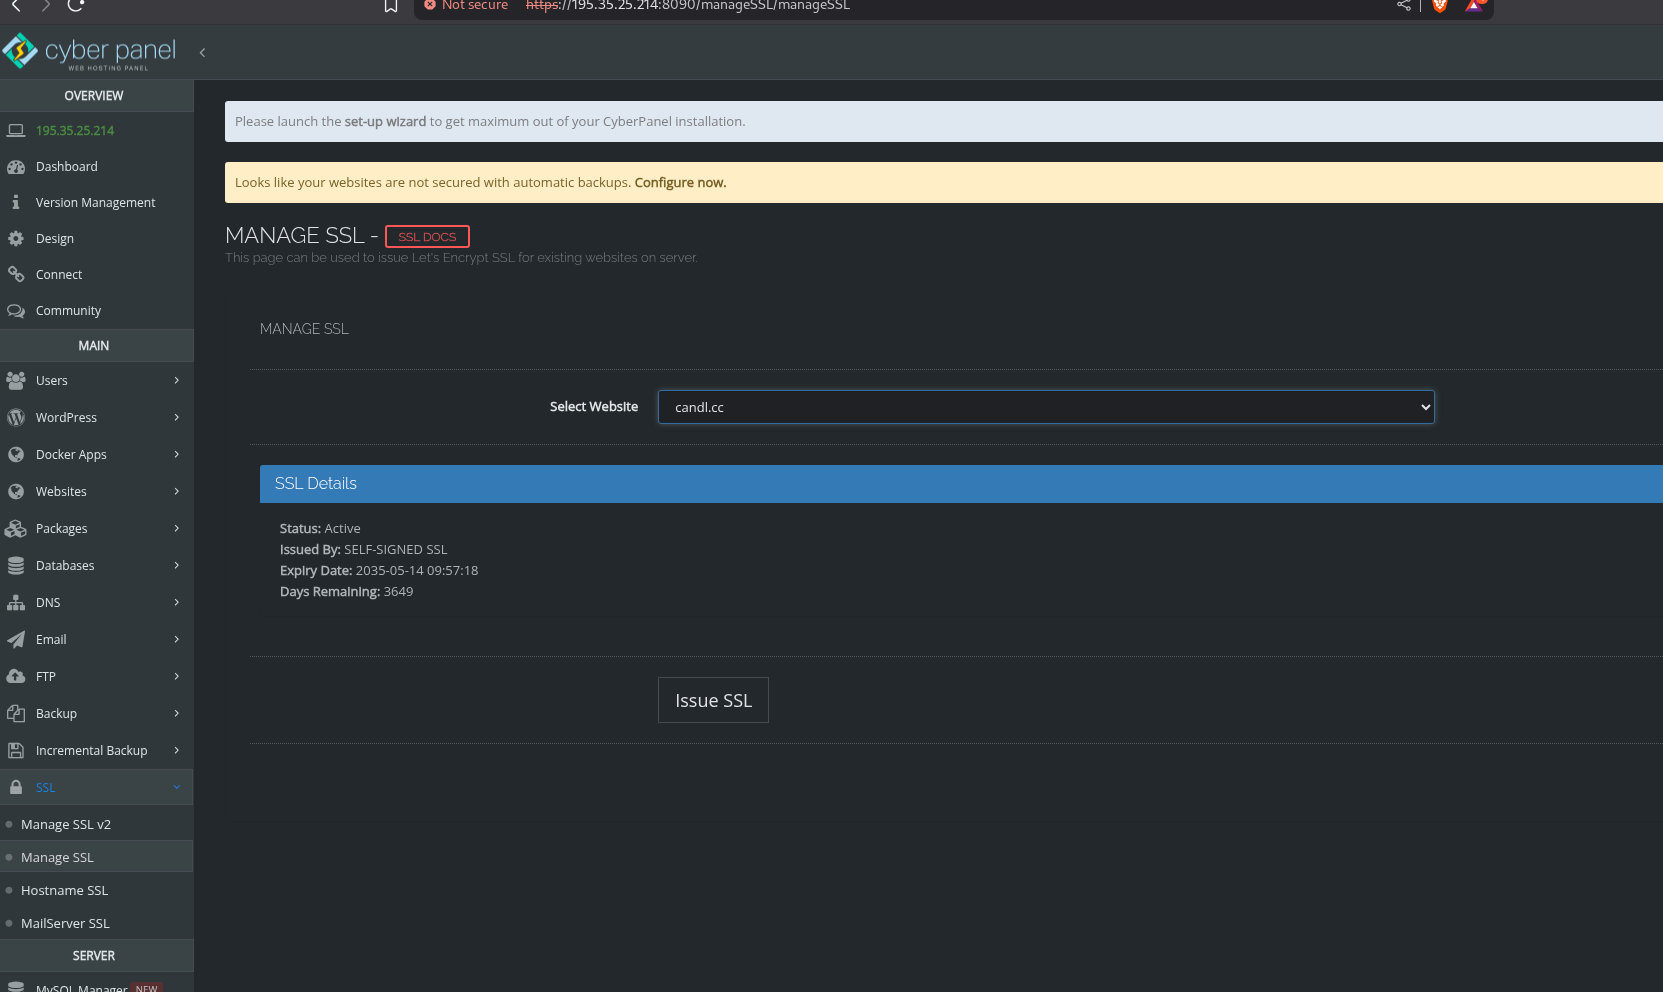This screenshot has height=992, width=1663.
Task: Open the Select Website dropdown
Action: pos(1046,407)
